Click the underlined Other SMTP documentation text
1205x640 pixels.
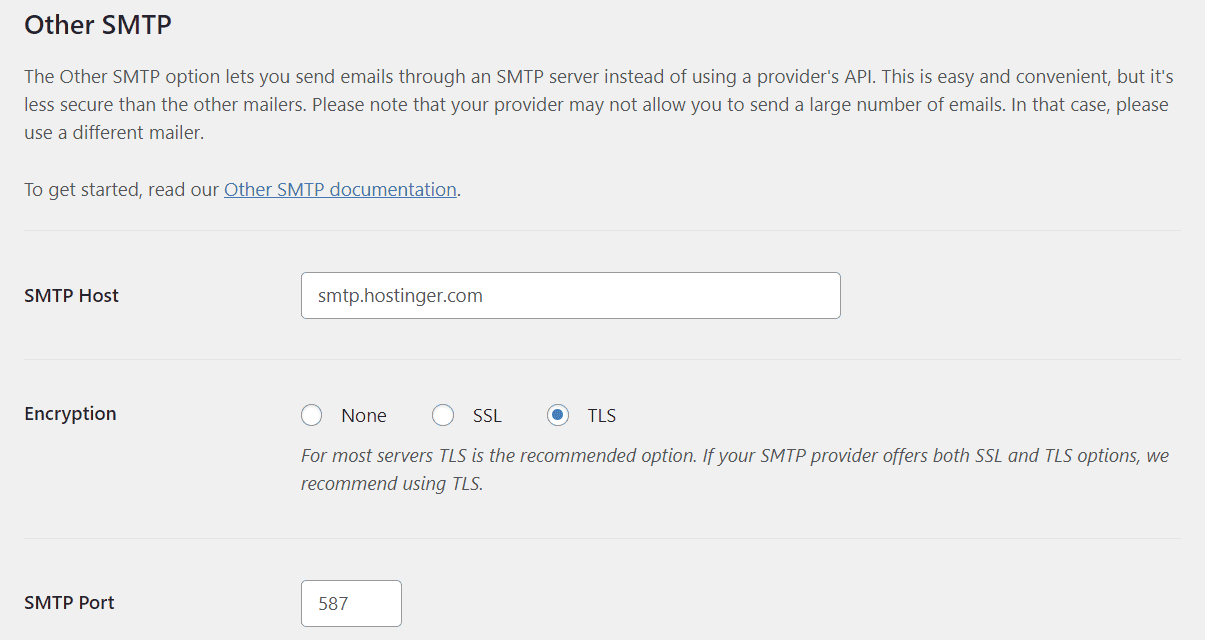340,189
